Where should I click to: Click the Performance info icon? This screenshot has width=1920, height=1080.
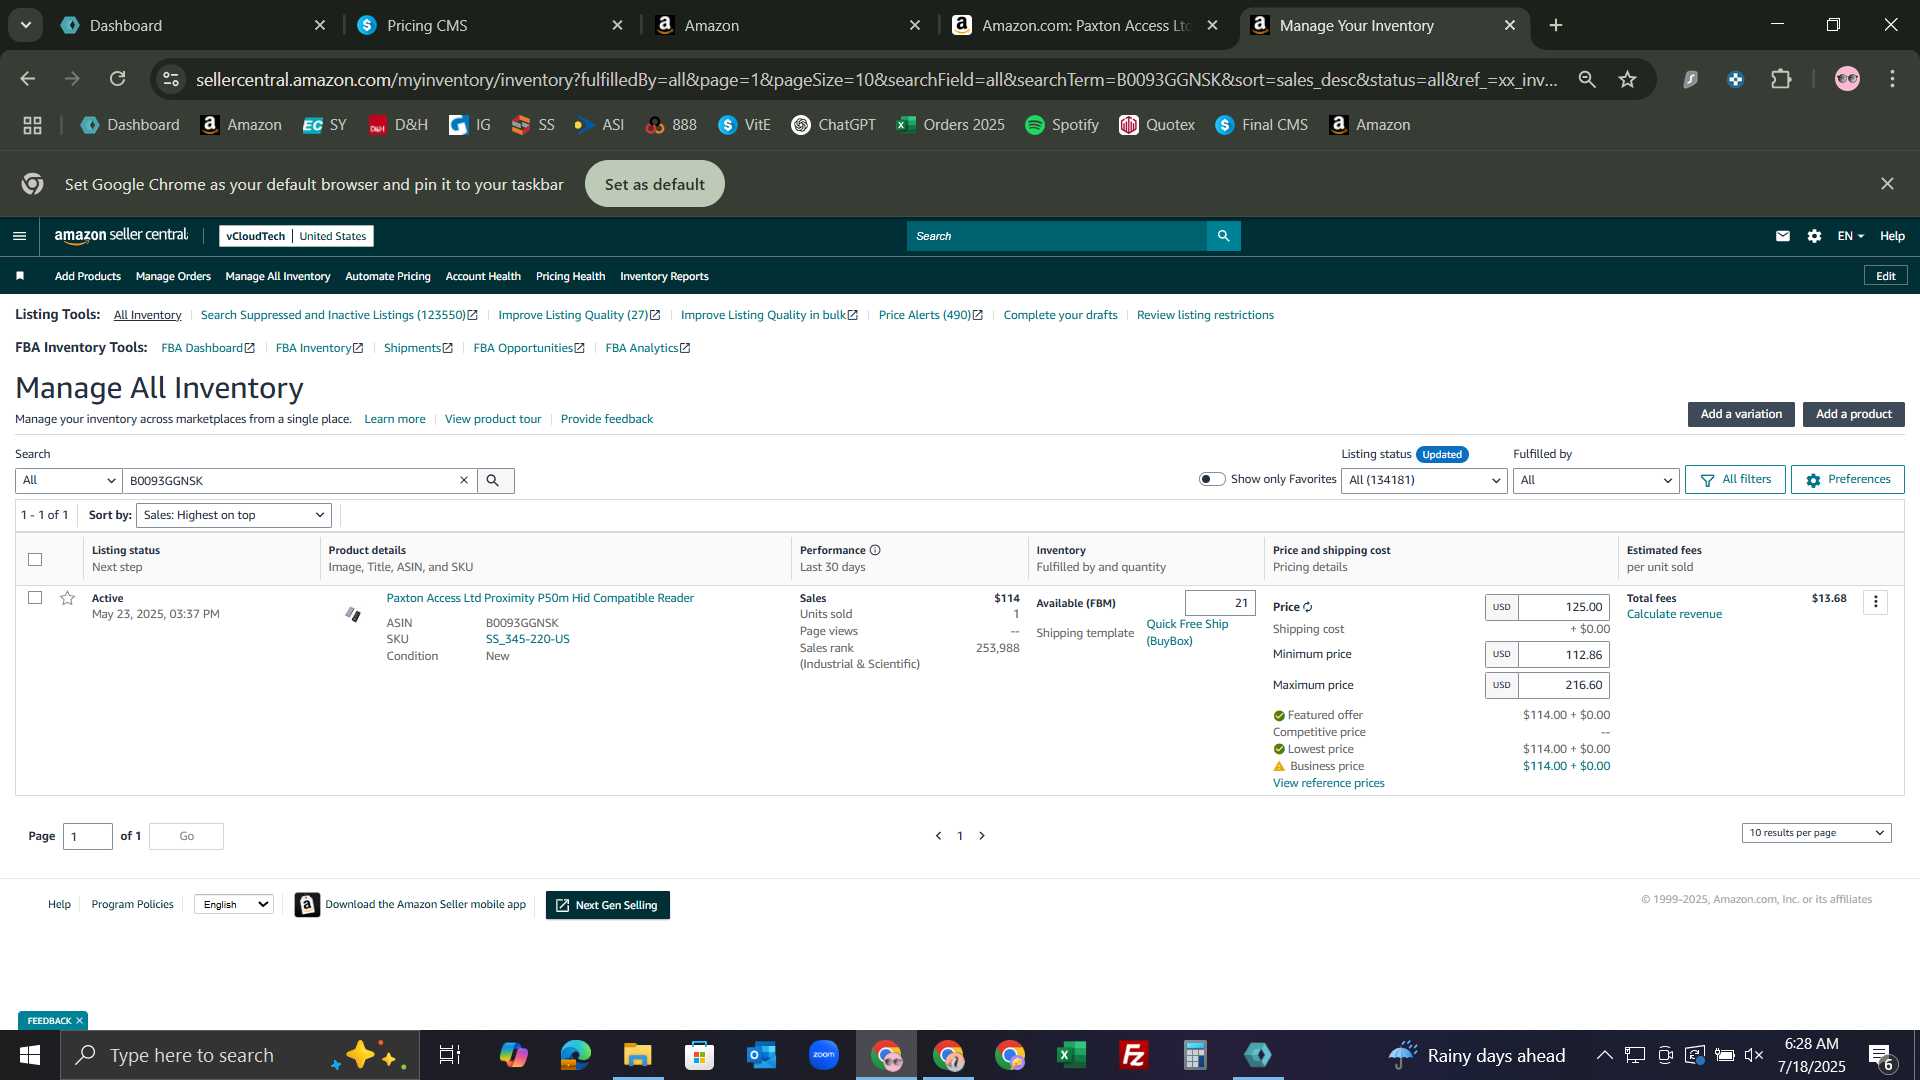point(875,550)
